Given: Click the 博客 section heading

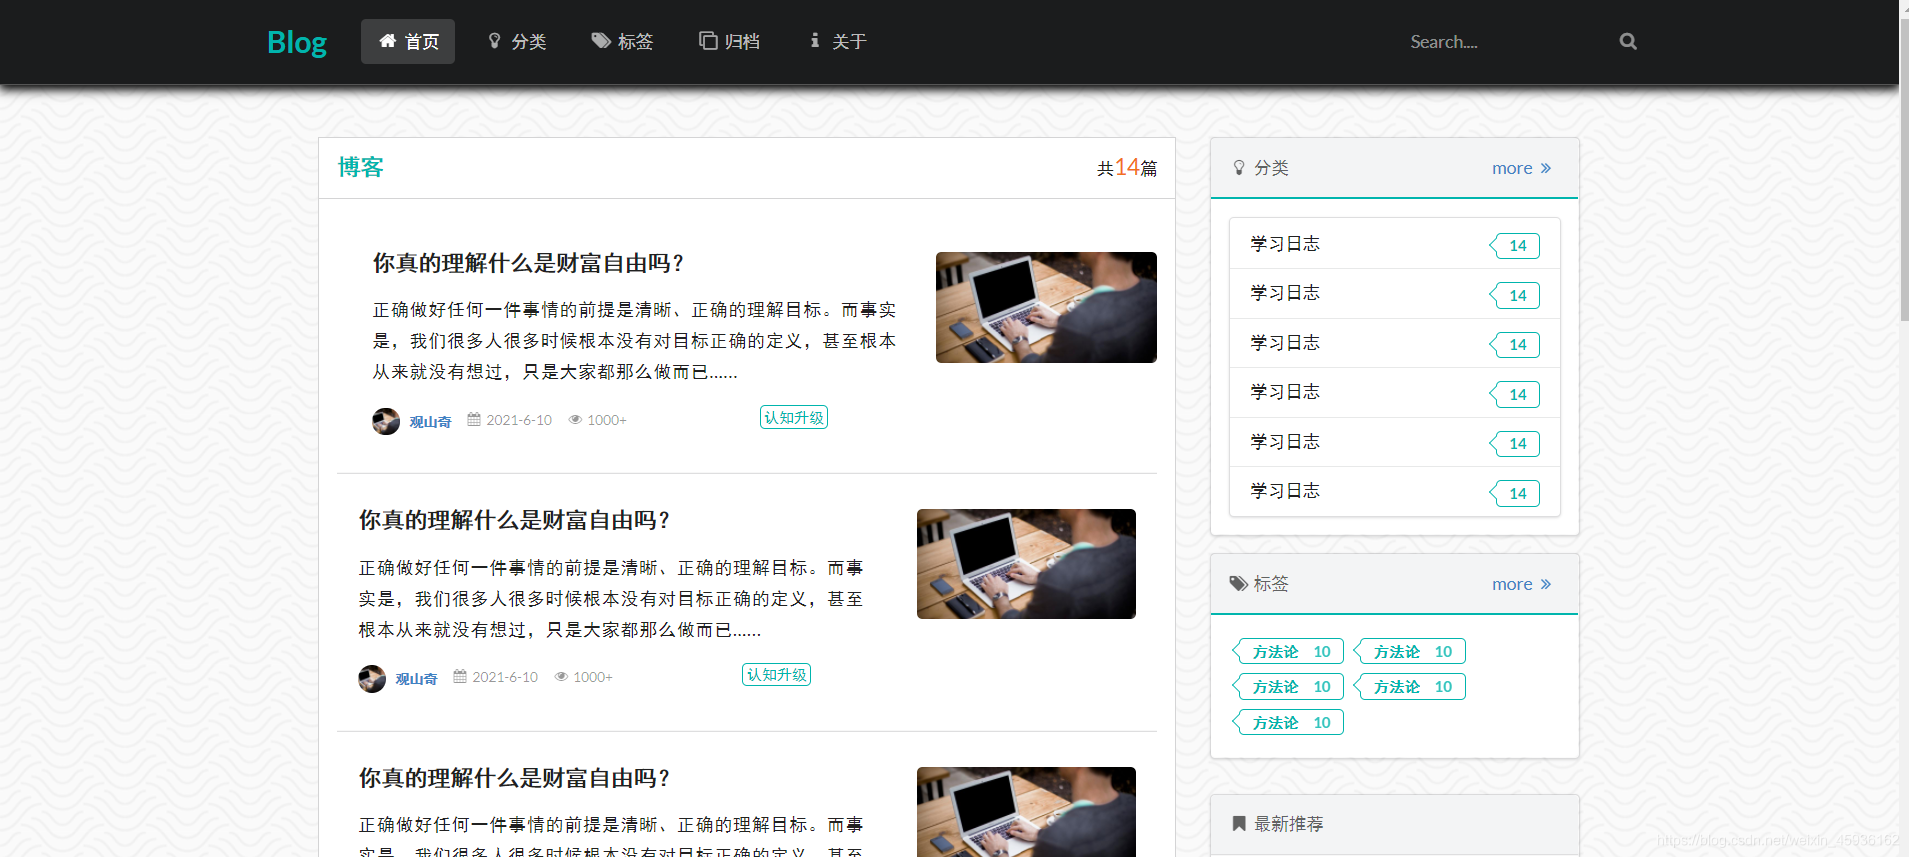Looking at the screenshot, I should click(x=361, y=167).
